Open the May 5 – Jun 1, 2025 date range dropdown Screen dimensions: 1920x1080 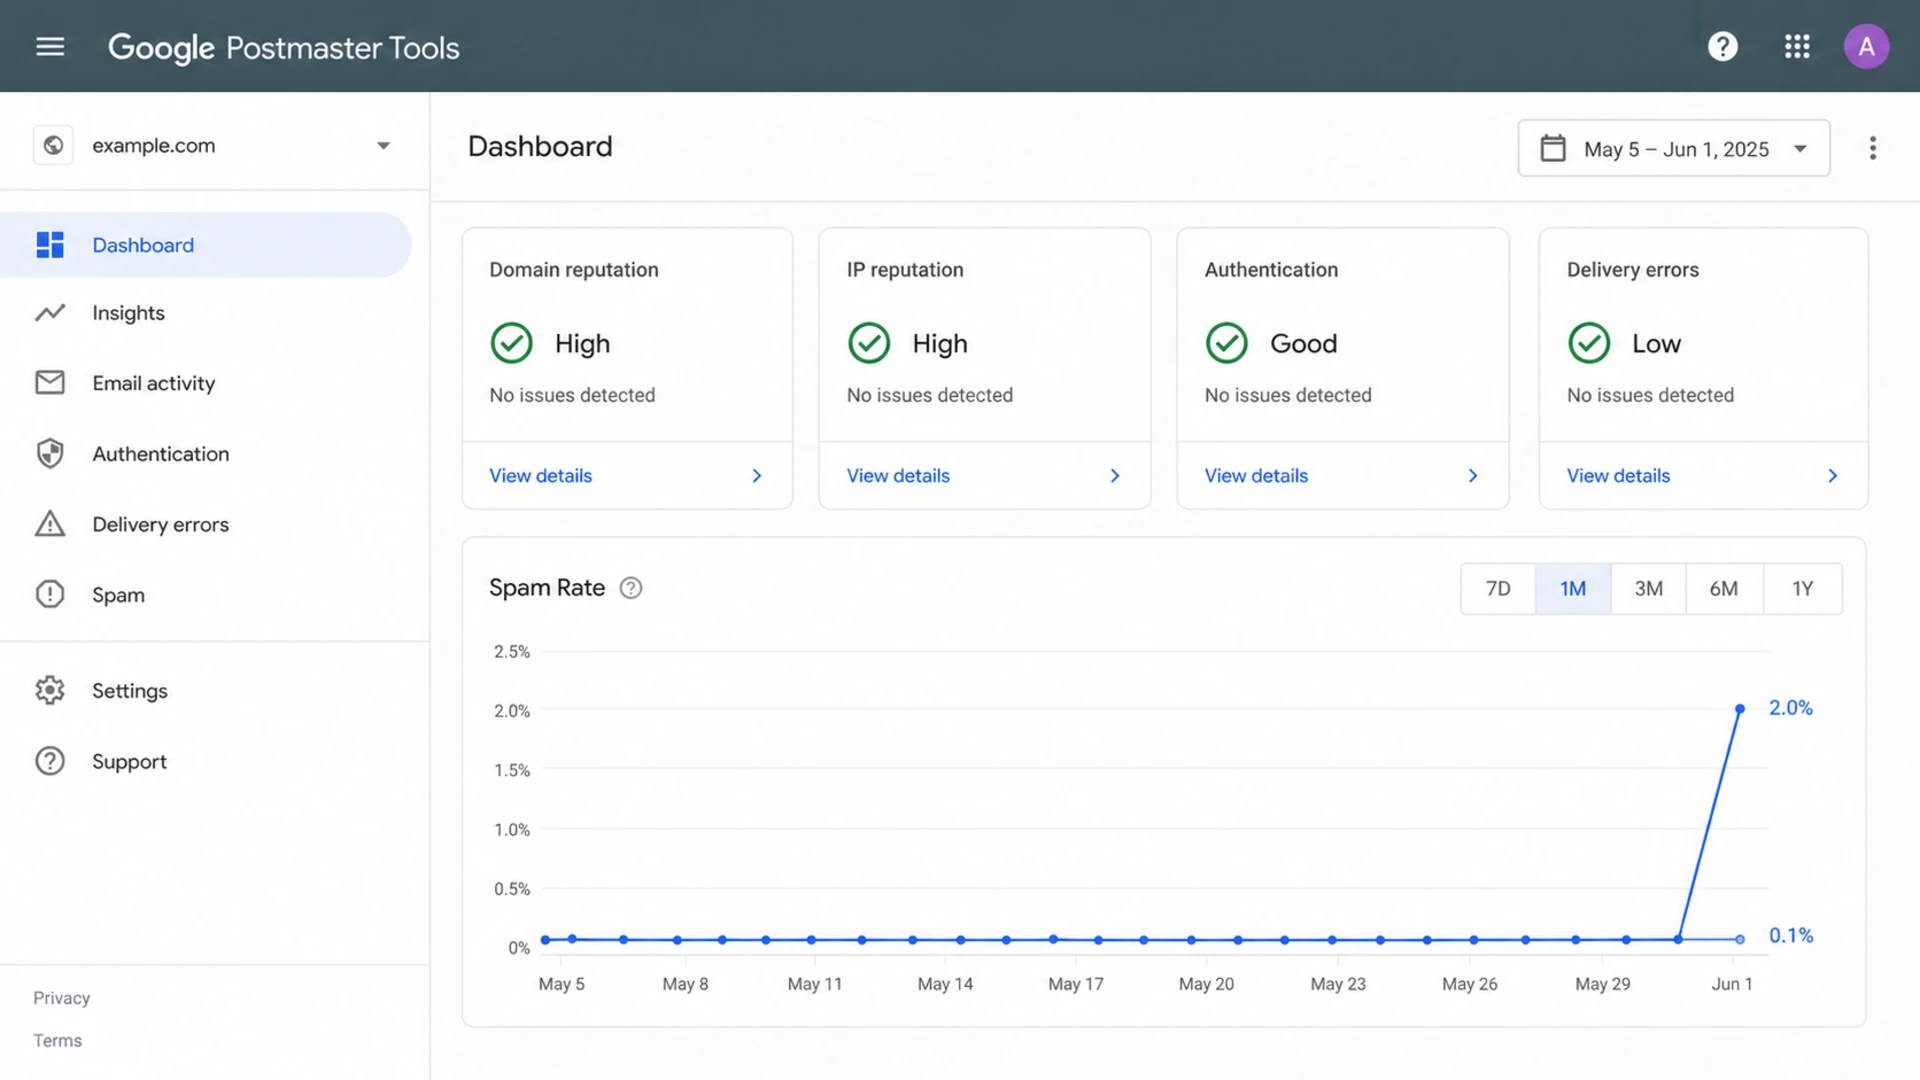click(x=1674, y=149)
